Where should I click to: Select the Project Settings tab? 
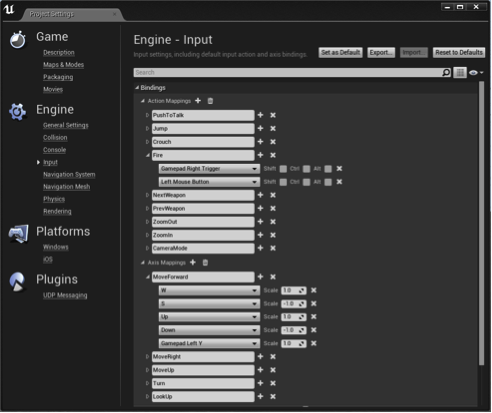[x=72, y=14]
